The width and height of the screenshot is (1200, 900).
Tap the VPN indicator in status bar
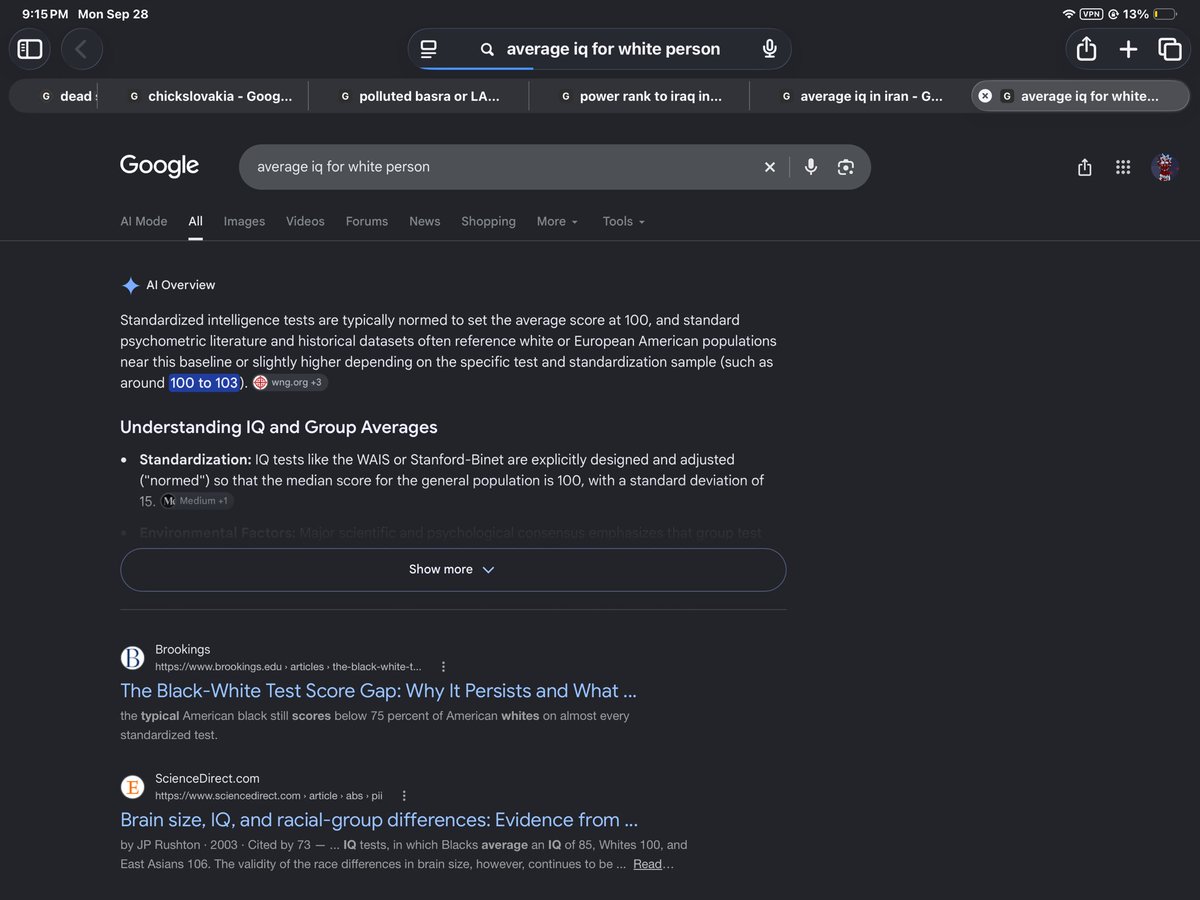pyautogui.click(x=1091, y=14)
